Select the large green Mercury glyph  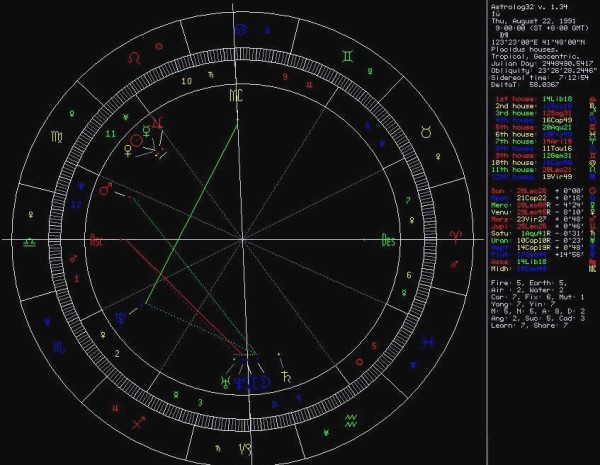click(x=147, y=131)
